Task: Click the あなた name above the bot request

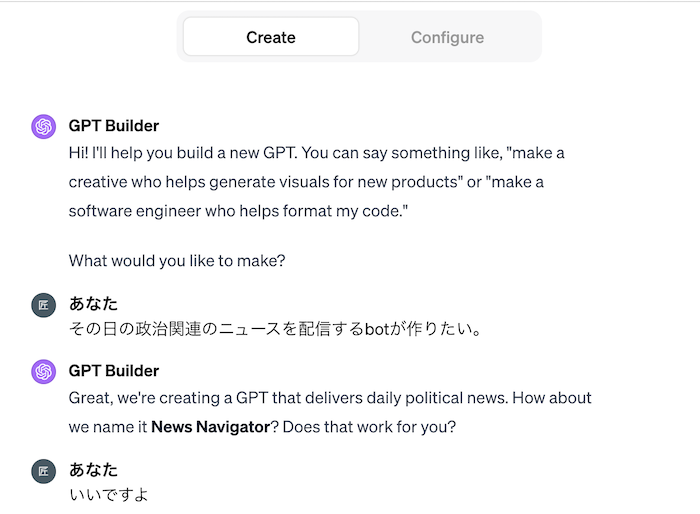Action: (x=93, y=304)
